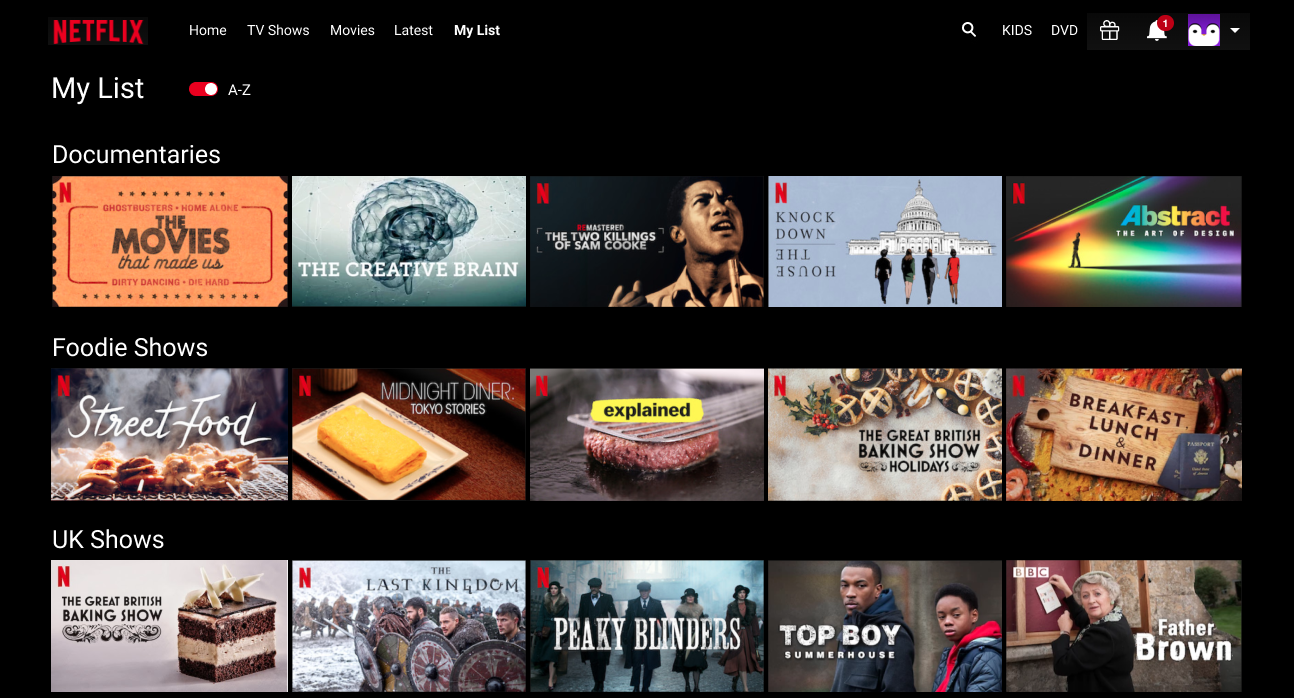Open the Father Brown thumbnail

pos(1123,626)
